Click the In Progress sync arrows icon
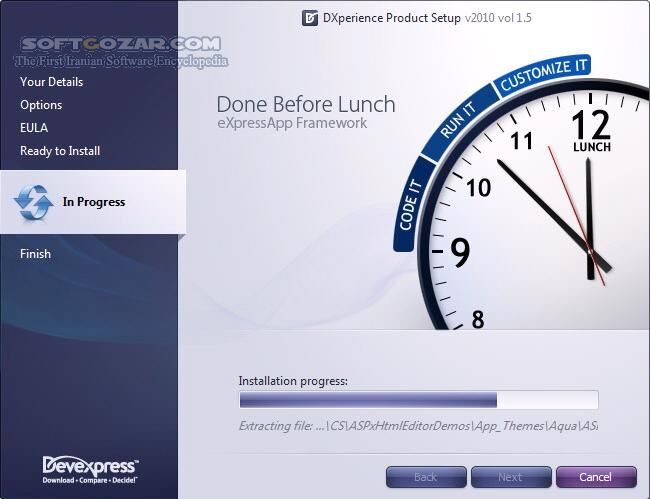 (33, 202)
